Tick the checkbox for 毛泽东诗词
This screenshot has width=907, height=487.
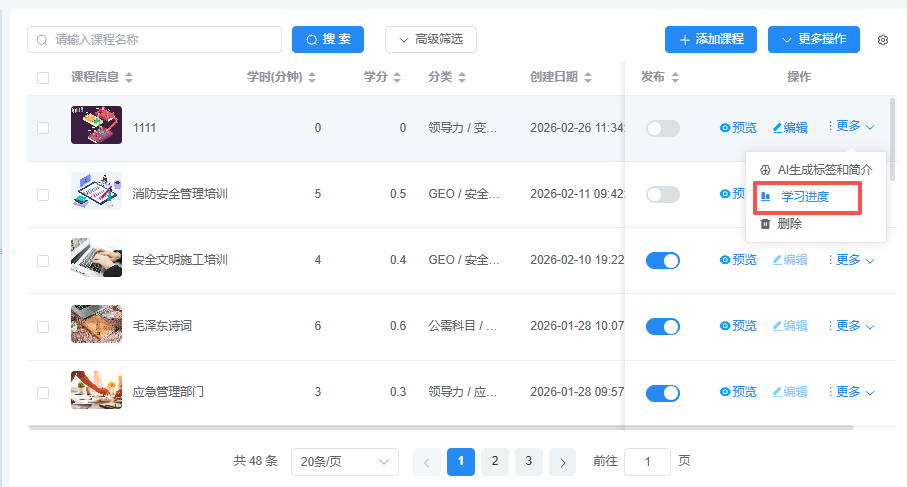pyautogui.click(x=43, y=327)
